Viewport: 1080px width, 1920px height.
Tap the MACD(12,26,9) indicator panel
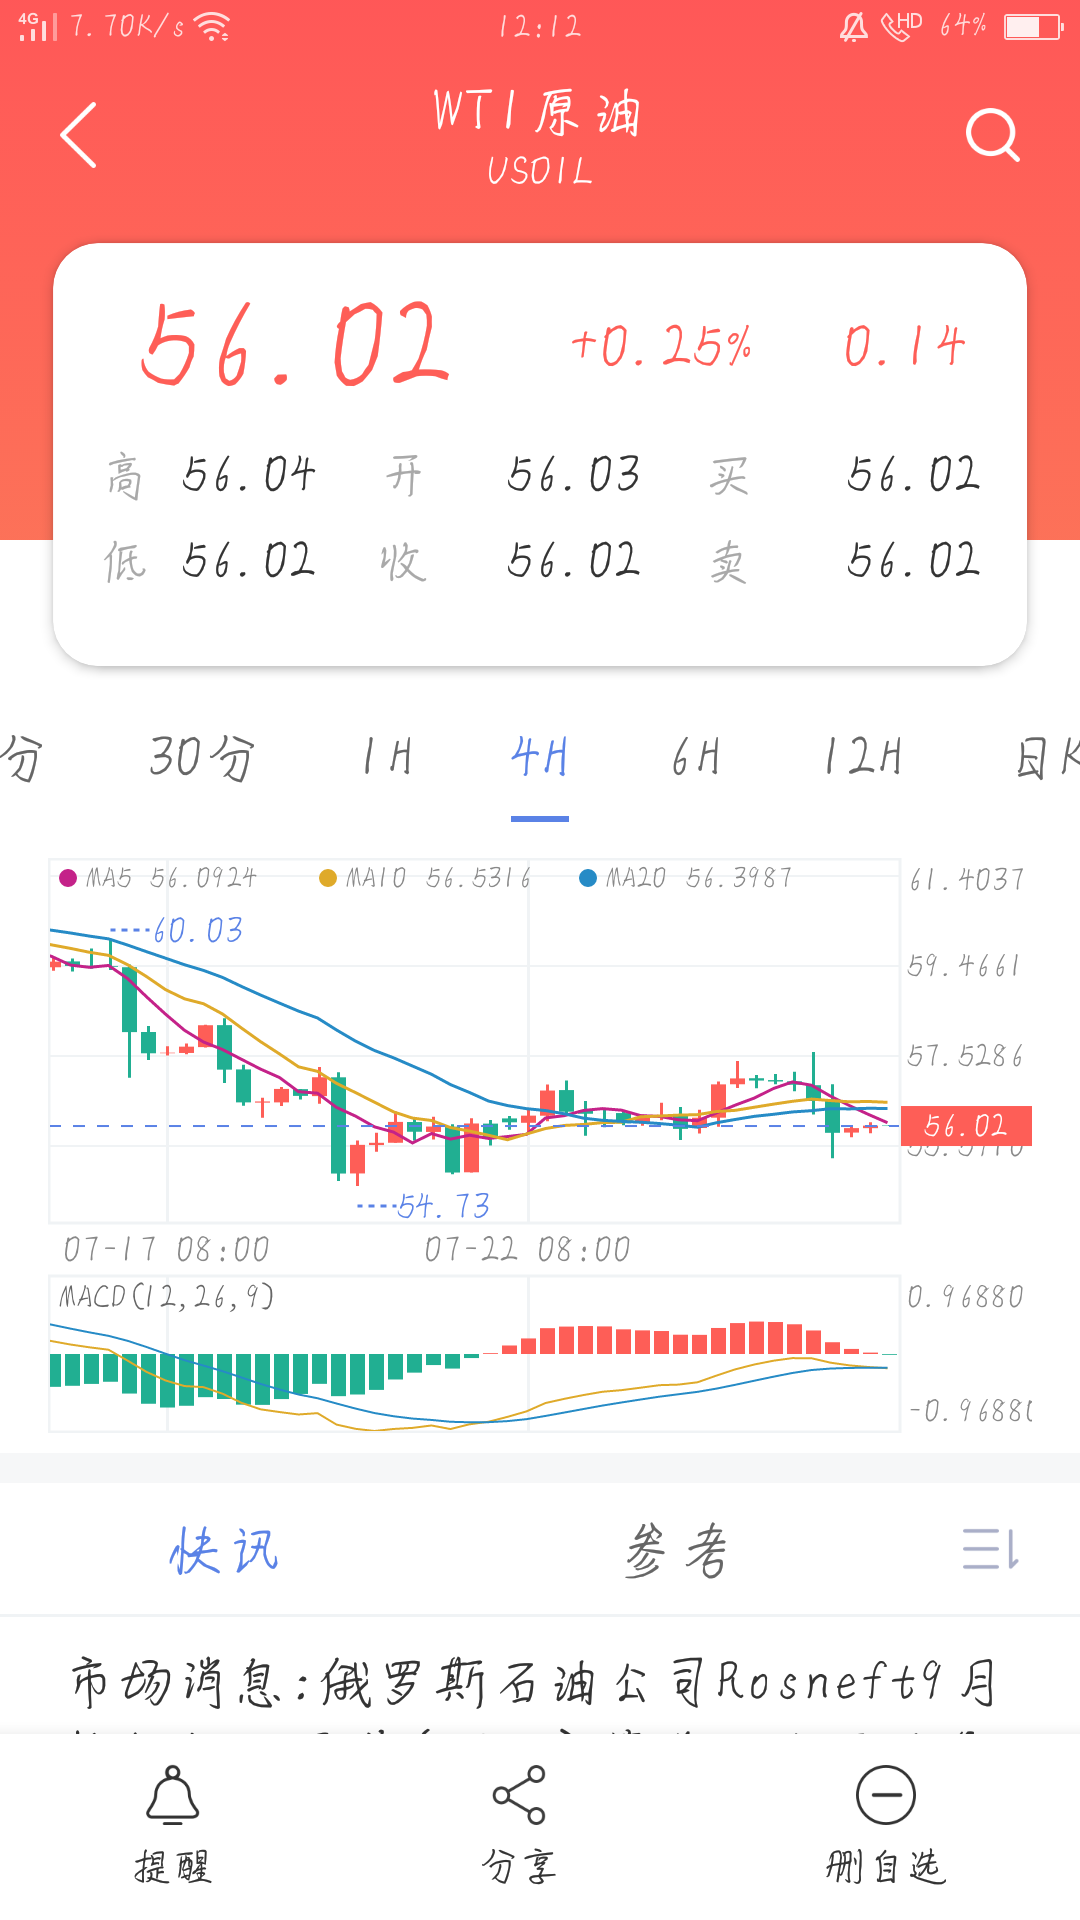click(475, 1354)
